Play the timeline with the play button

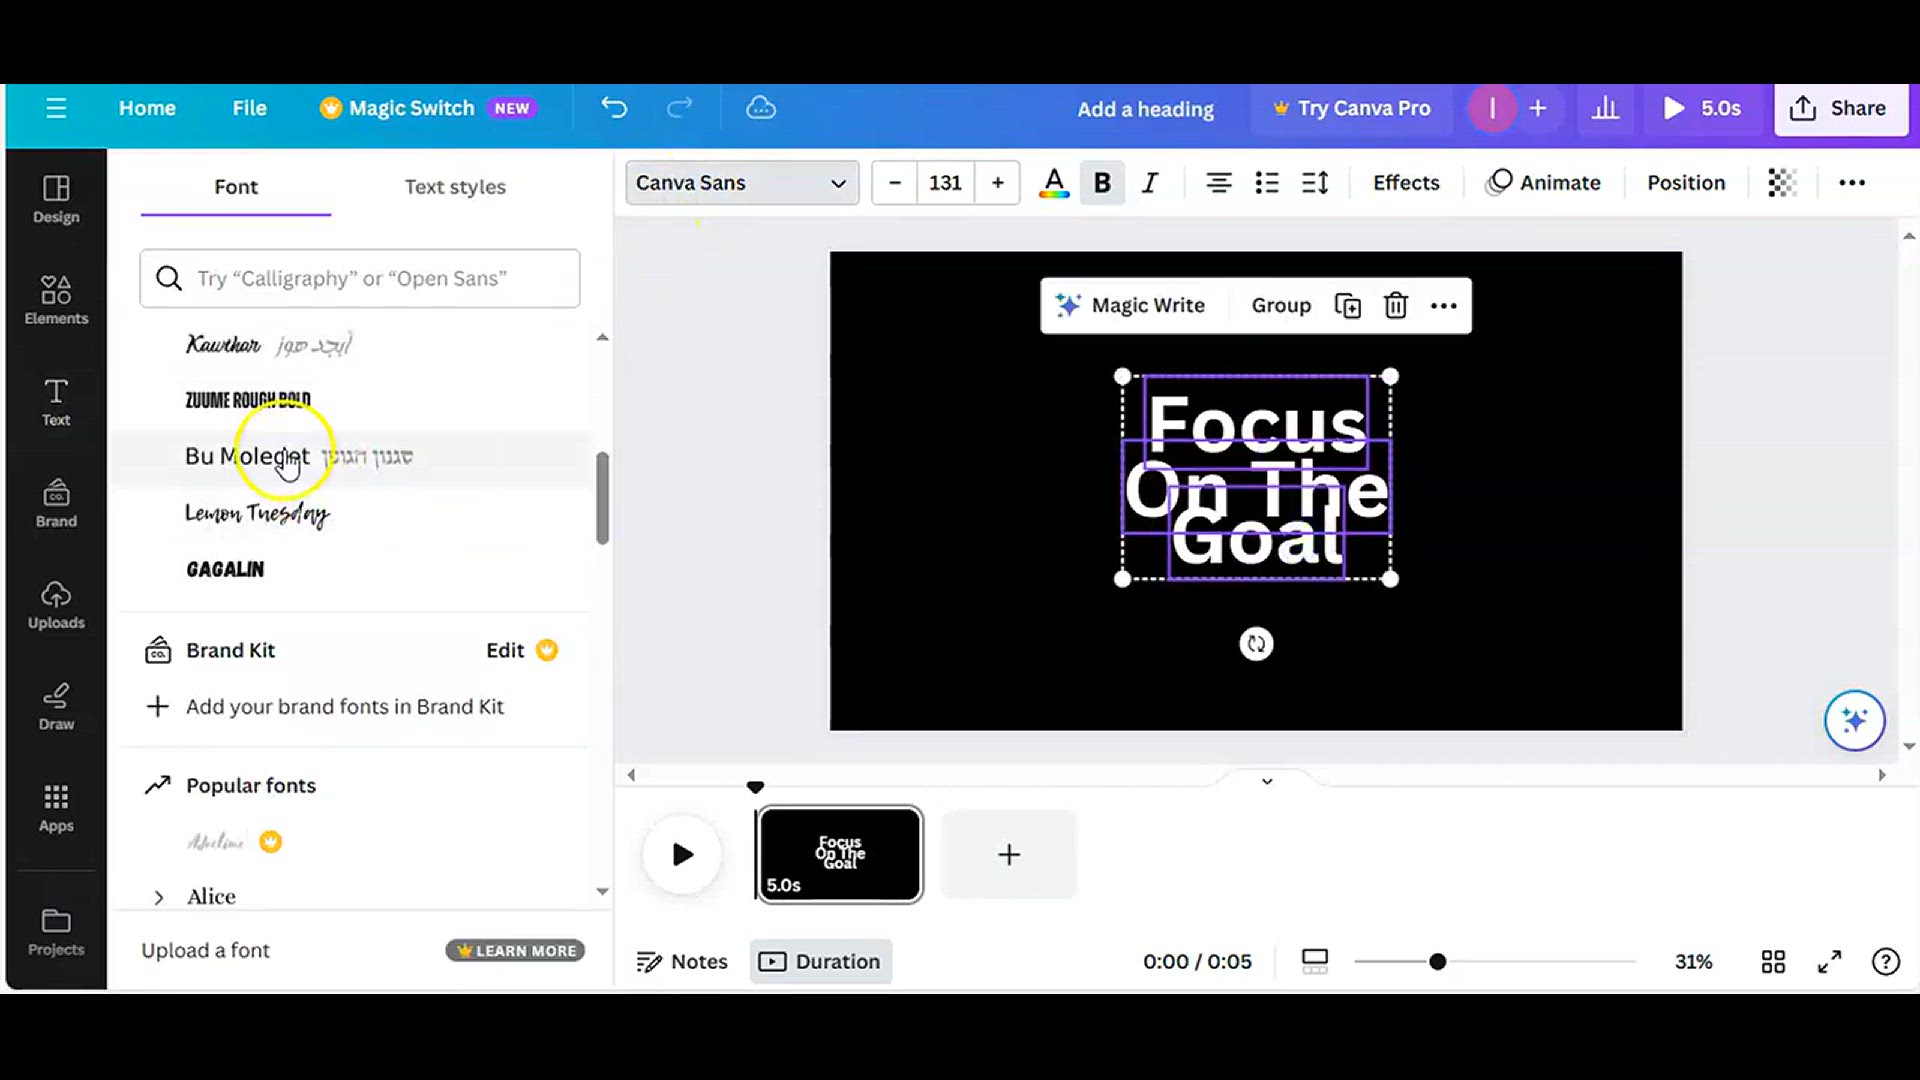coord(682,855)
